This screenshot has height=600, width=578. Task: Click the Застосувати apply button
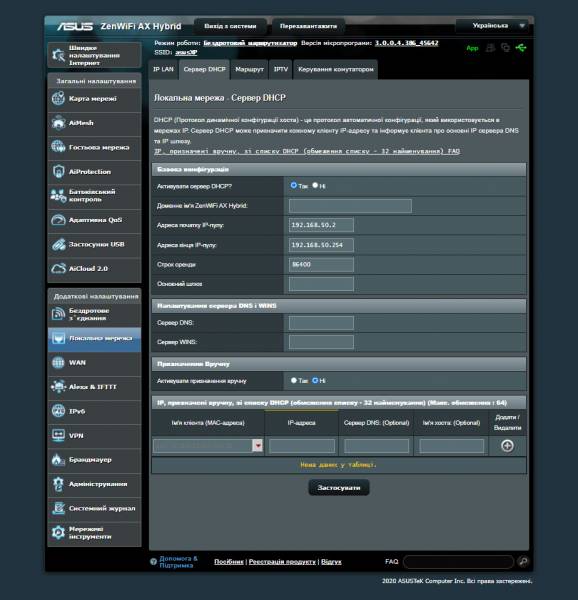click(x=339, y=488)
